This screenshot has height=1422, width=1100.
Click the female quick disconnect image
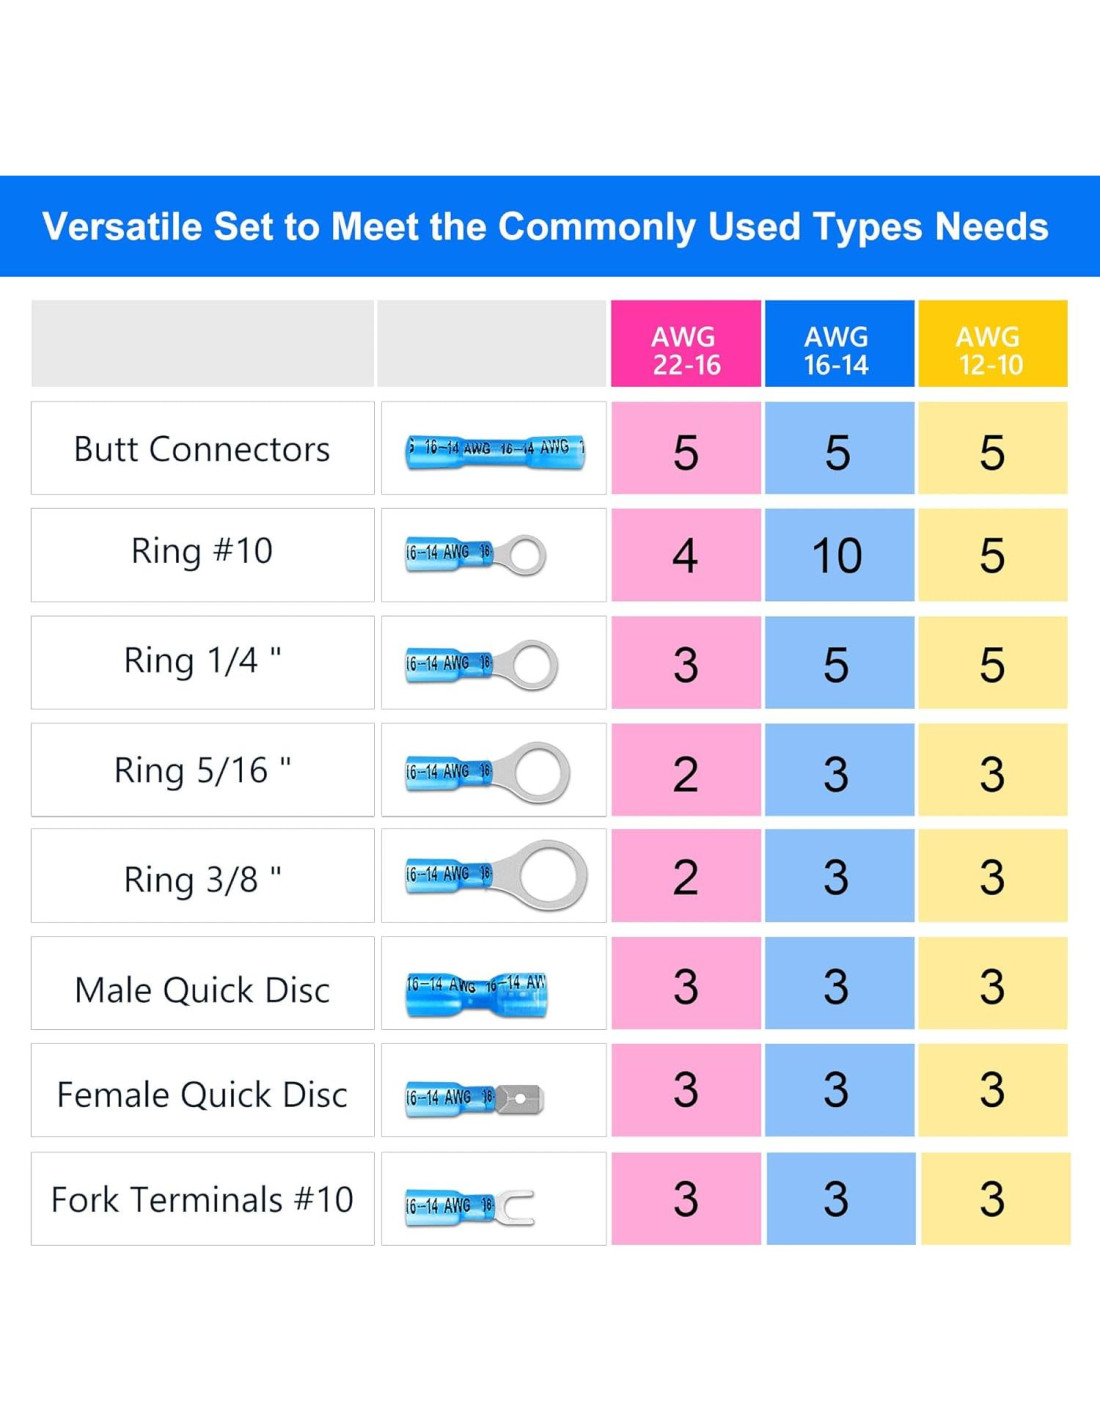(x=474, y=1098)
